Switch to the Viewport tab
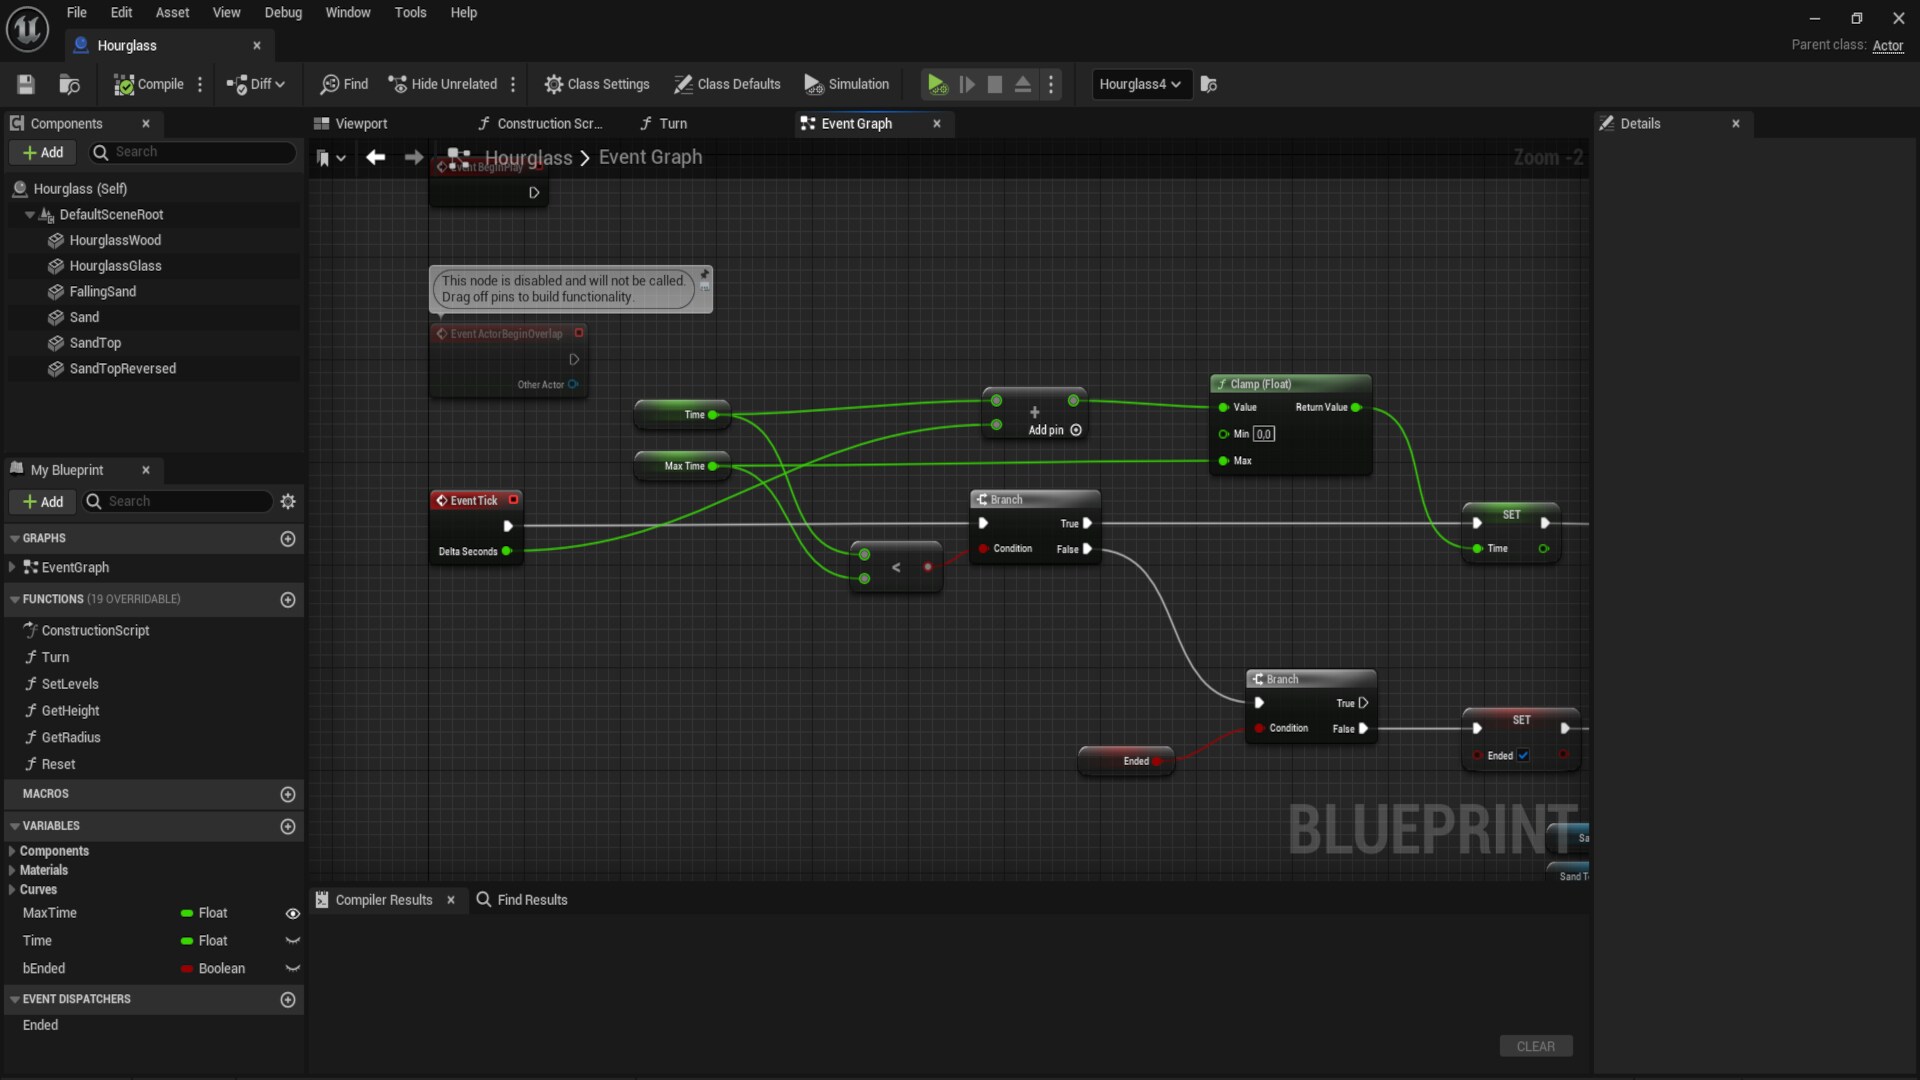Image resolution: width=1920 pixels, height=1080 pixels. (360, 123)
